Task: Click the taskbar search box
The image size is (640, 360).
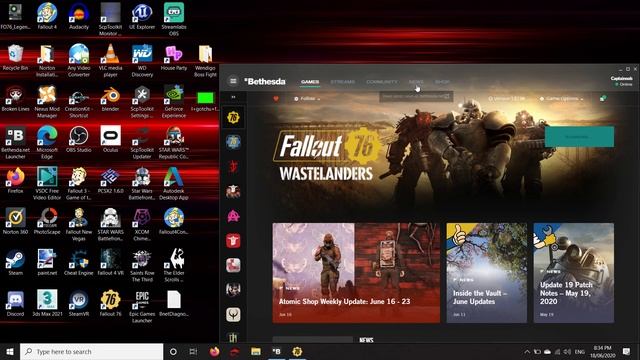Action: (91, 351)
